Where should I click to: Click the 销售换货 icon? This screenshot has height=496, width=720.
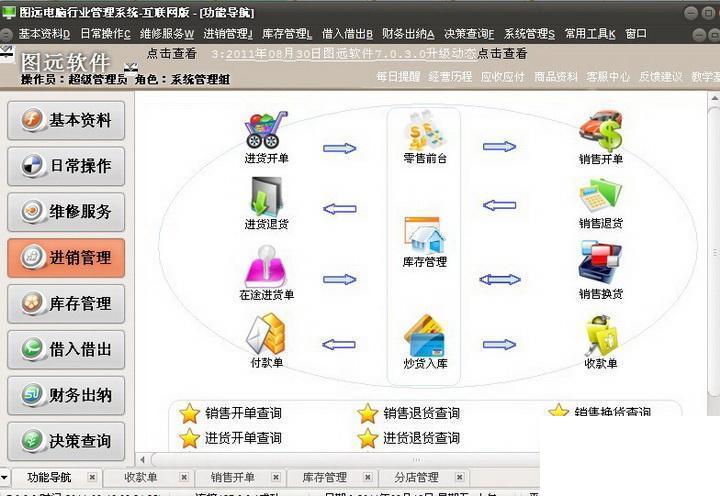click(x=601, y=263)
